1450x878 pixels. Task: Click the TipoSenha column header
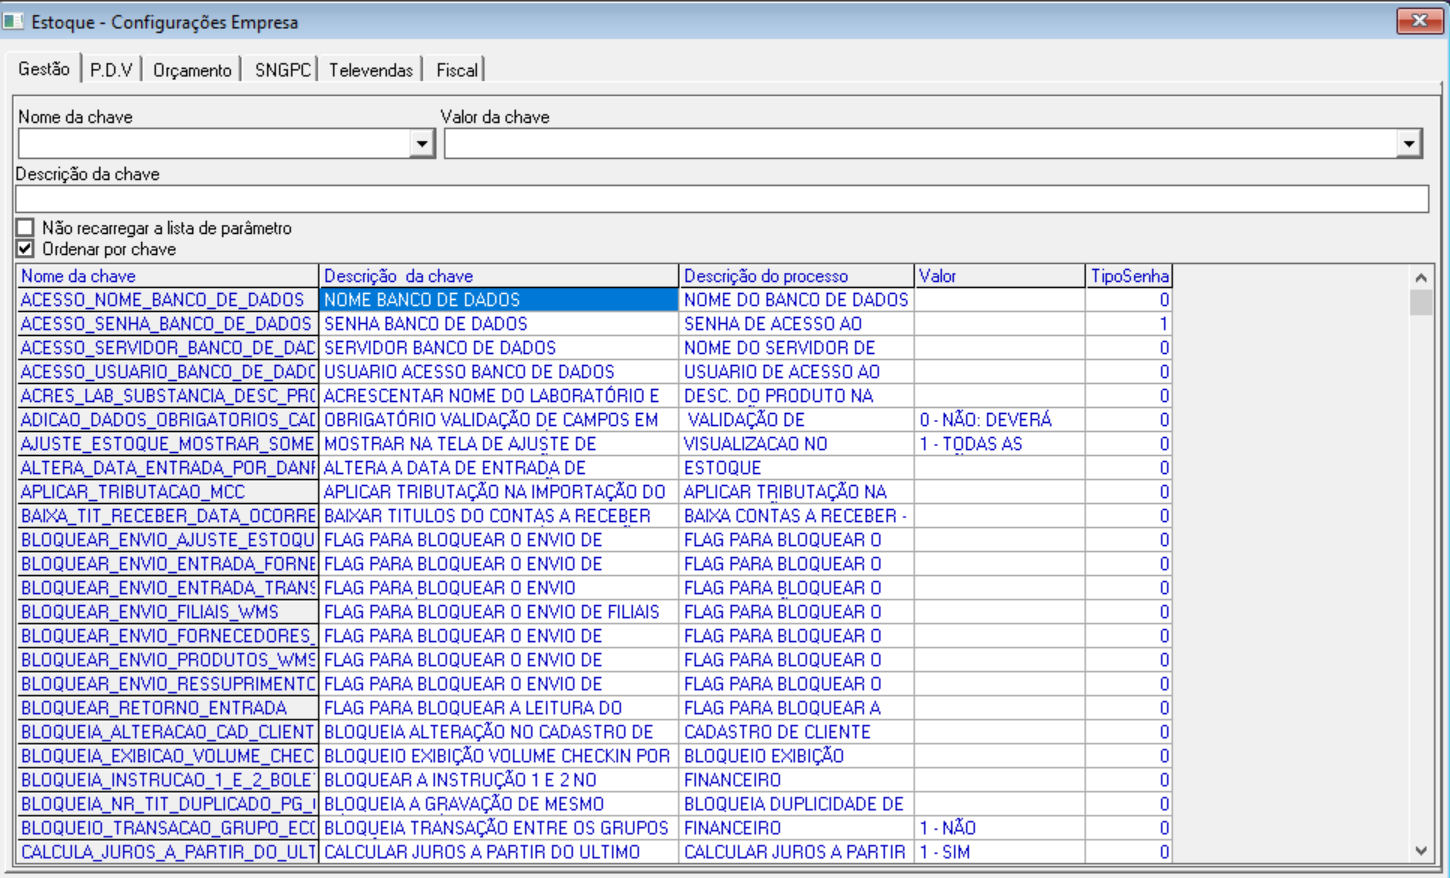pos(1129,276)
